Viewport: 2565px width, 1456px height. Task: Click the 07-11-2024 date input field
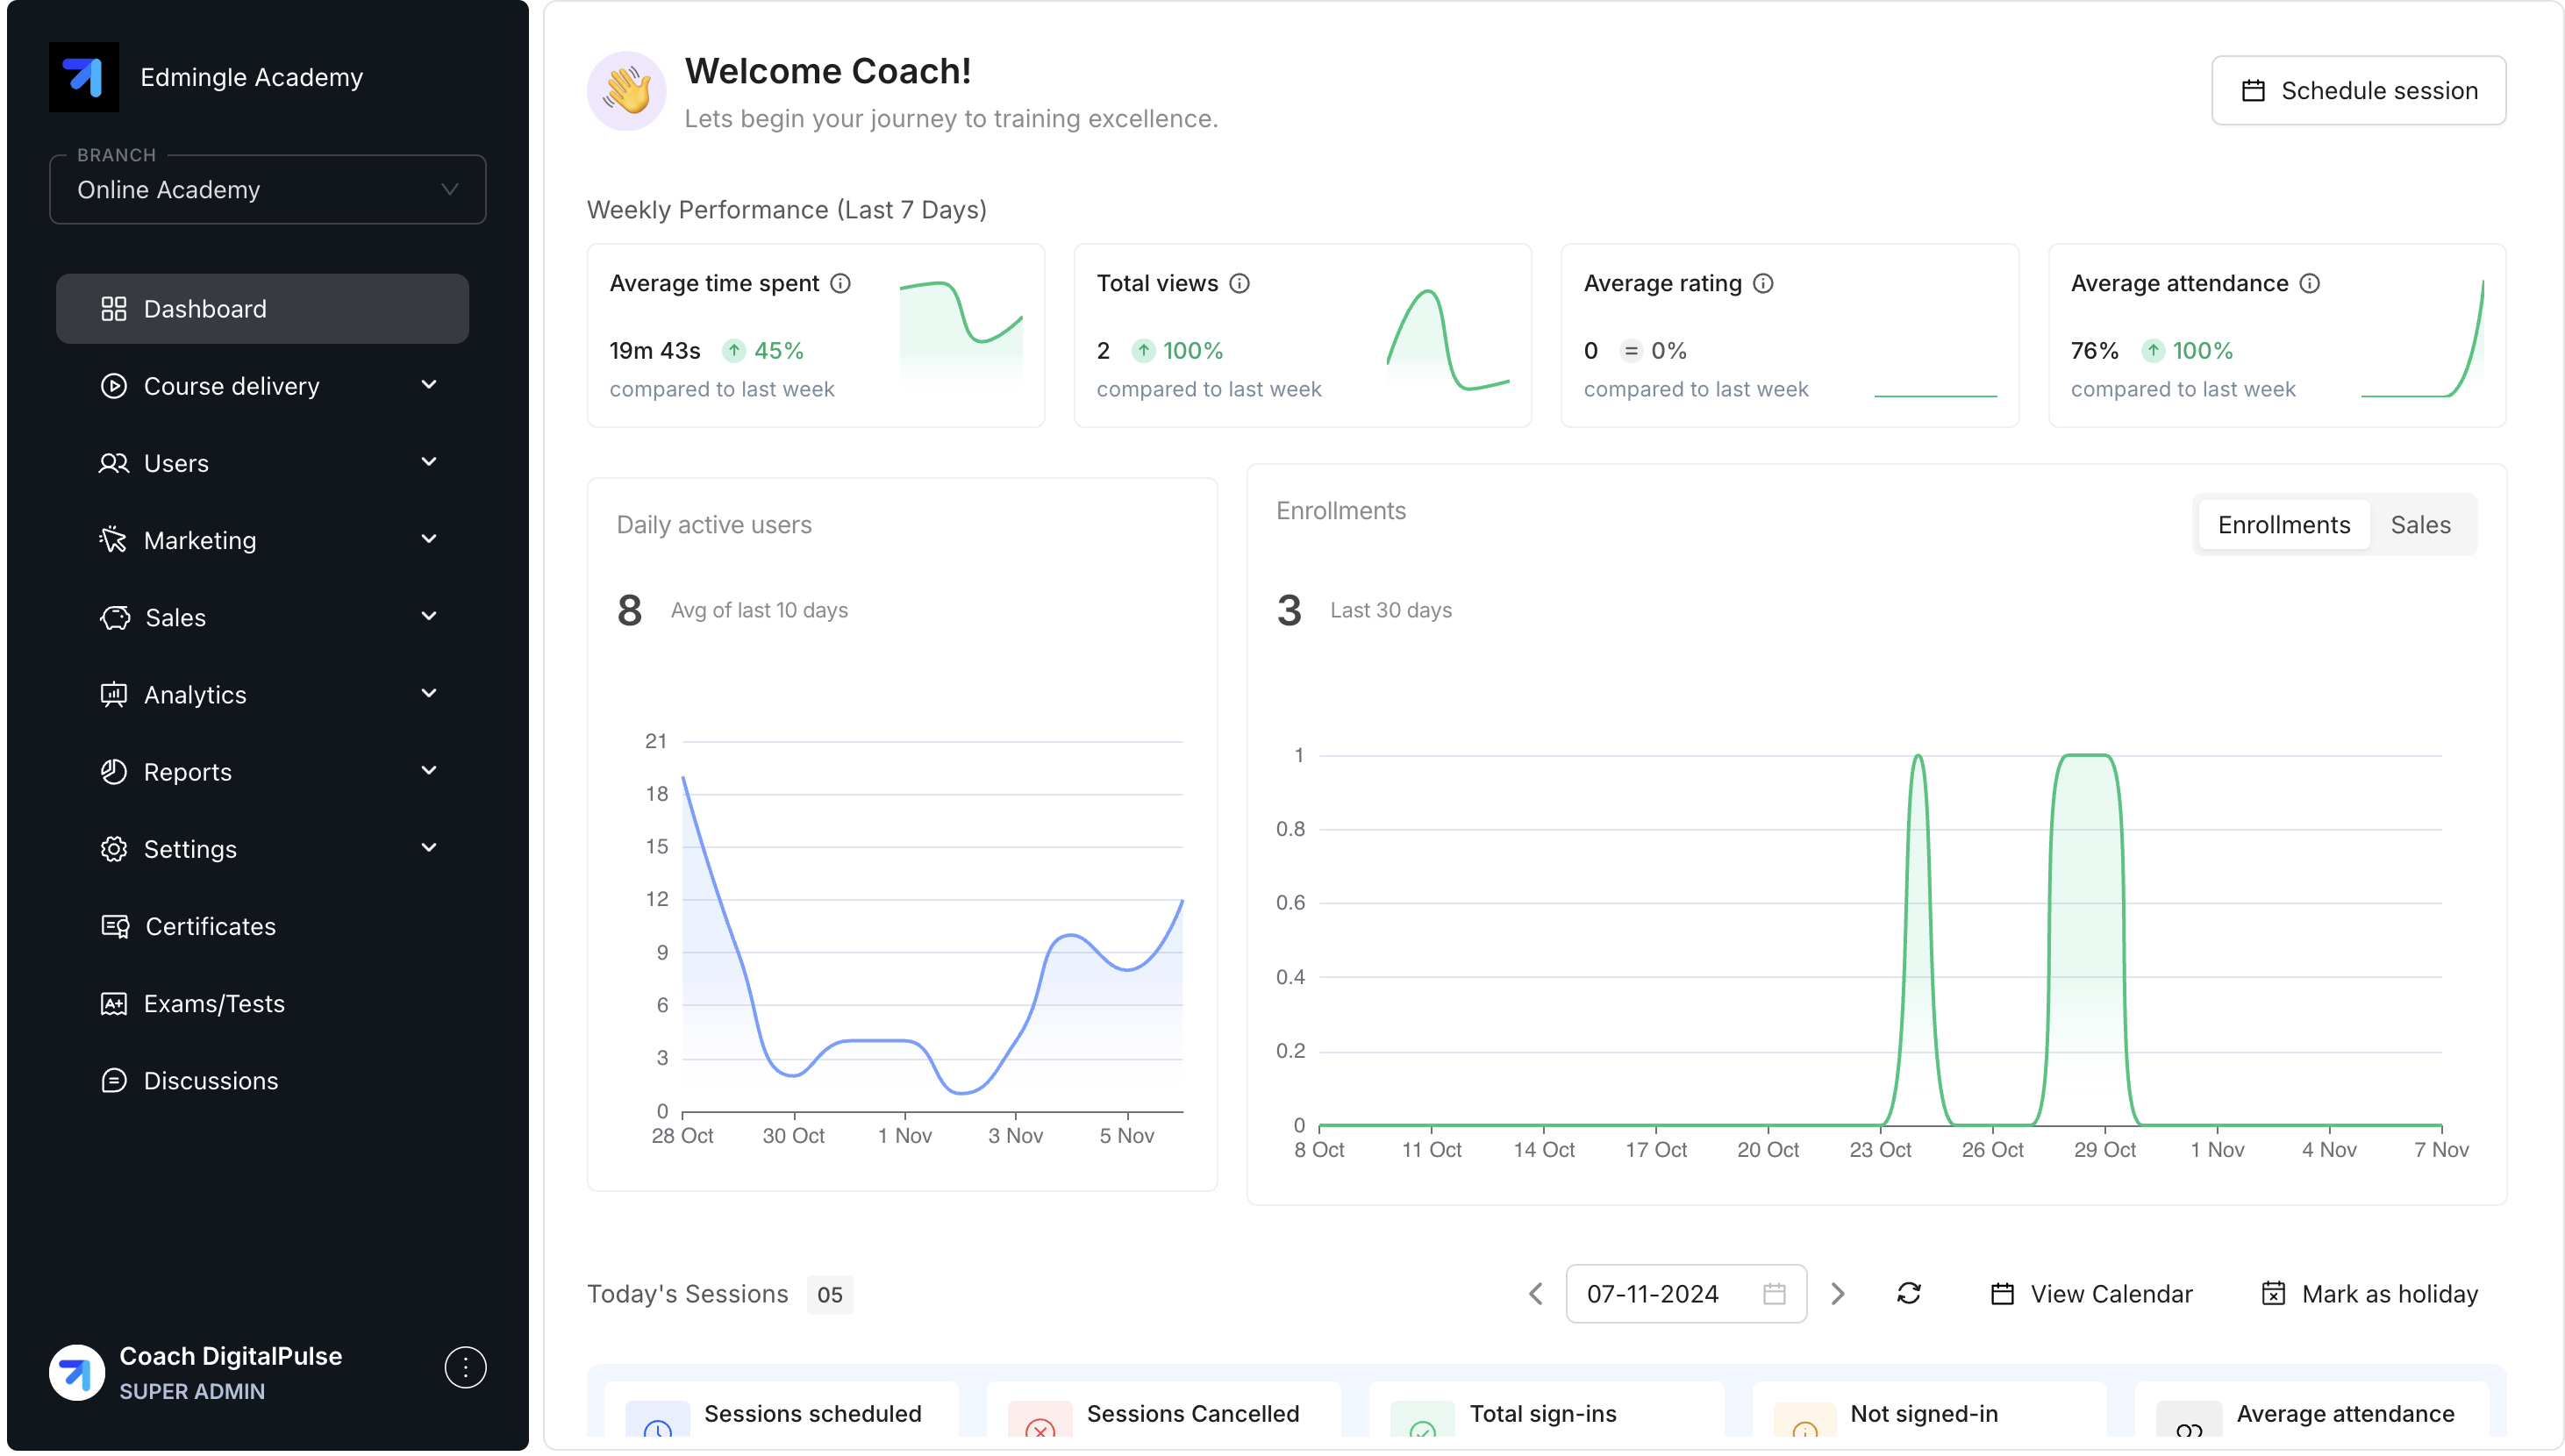(1670, 1293)
